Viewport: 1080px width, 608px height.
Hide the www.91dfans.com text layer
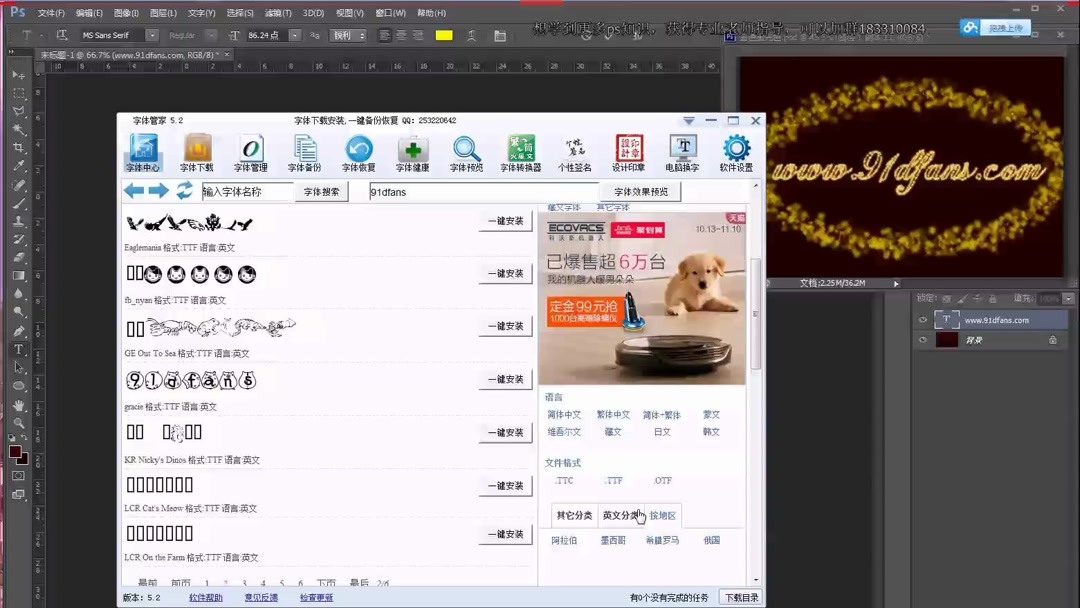click(923, 319)
